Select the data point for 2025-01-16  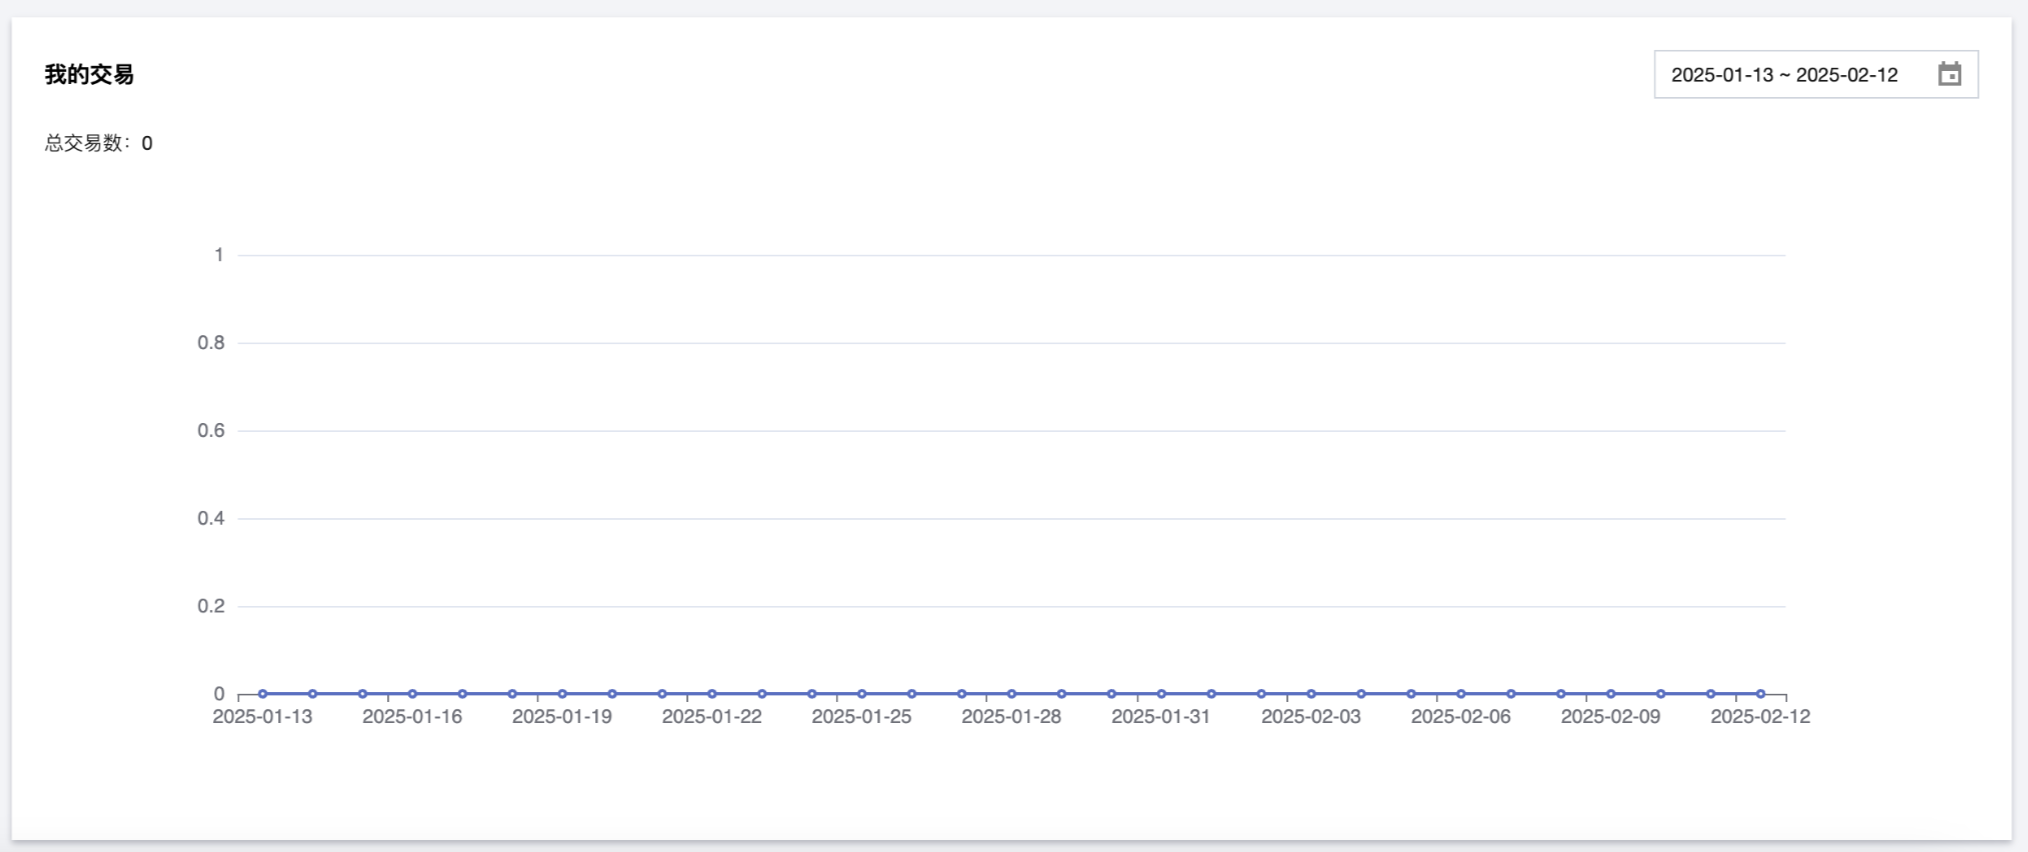point(412,693)
